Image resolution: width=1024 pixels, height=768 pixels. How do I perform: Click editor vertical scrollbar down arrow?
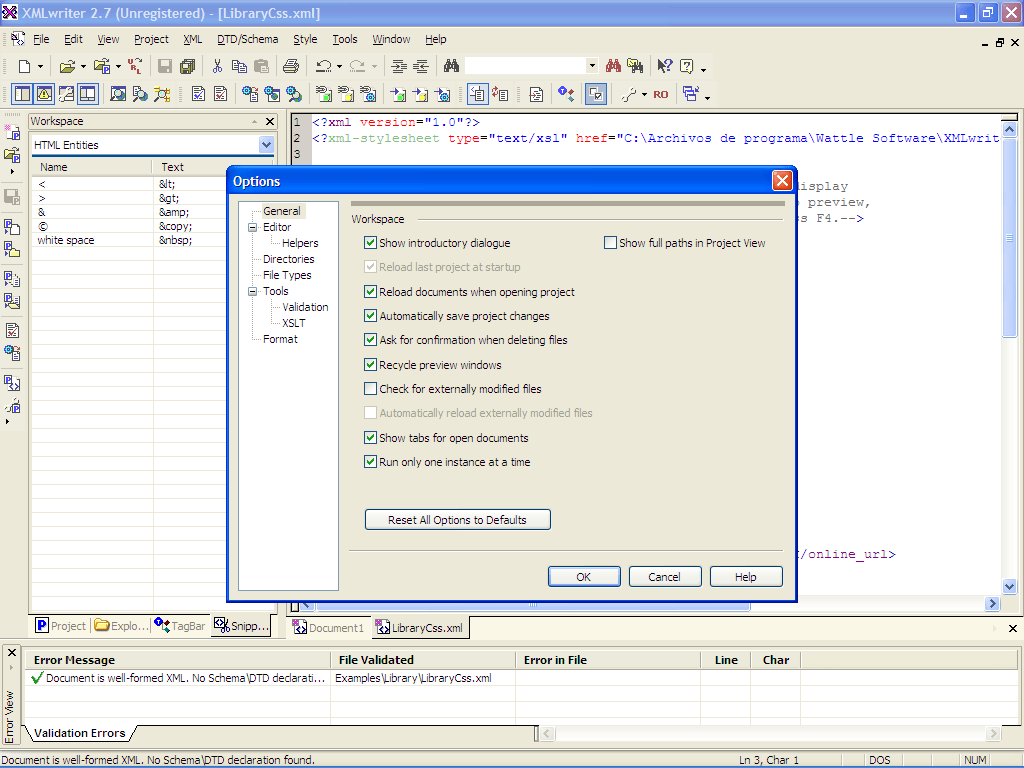coord(1009,586)
